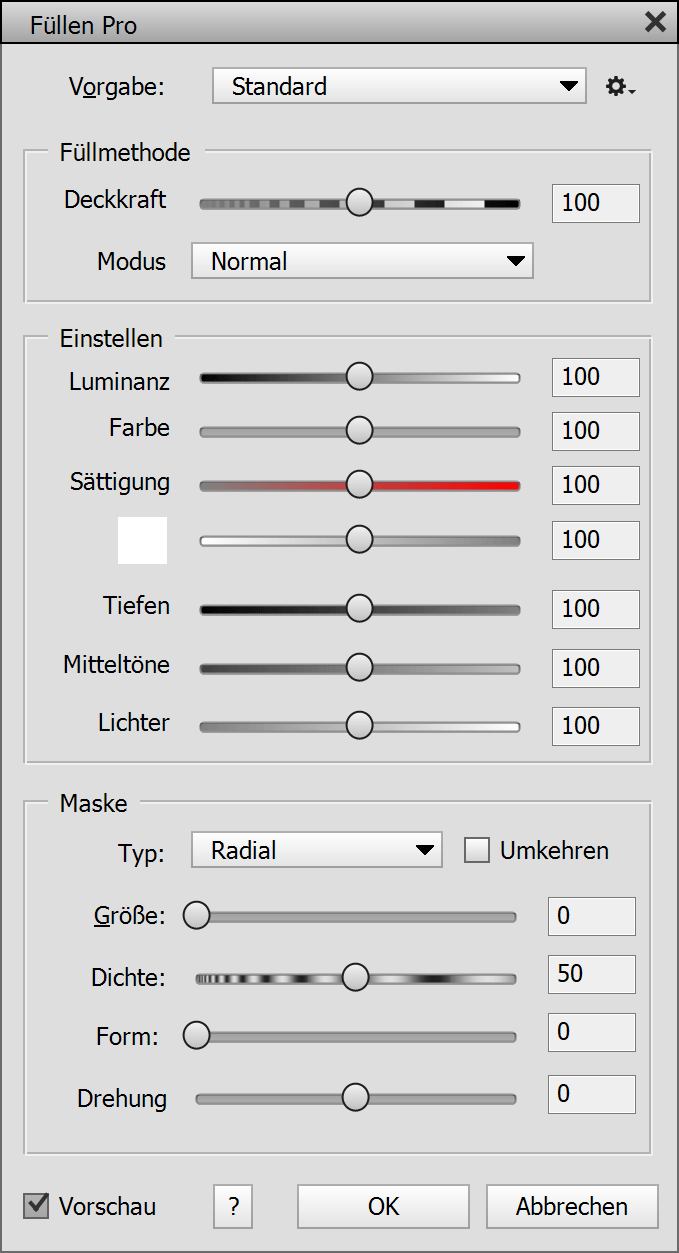The image size is (679, 1253).
Task: Enable the Umkehren mask checkbox
Action: pos(478,851)
